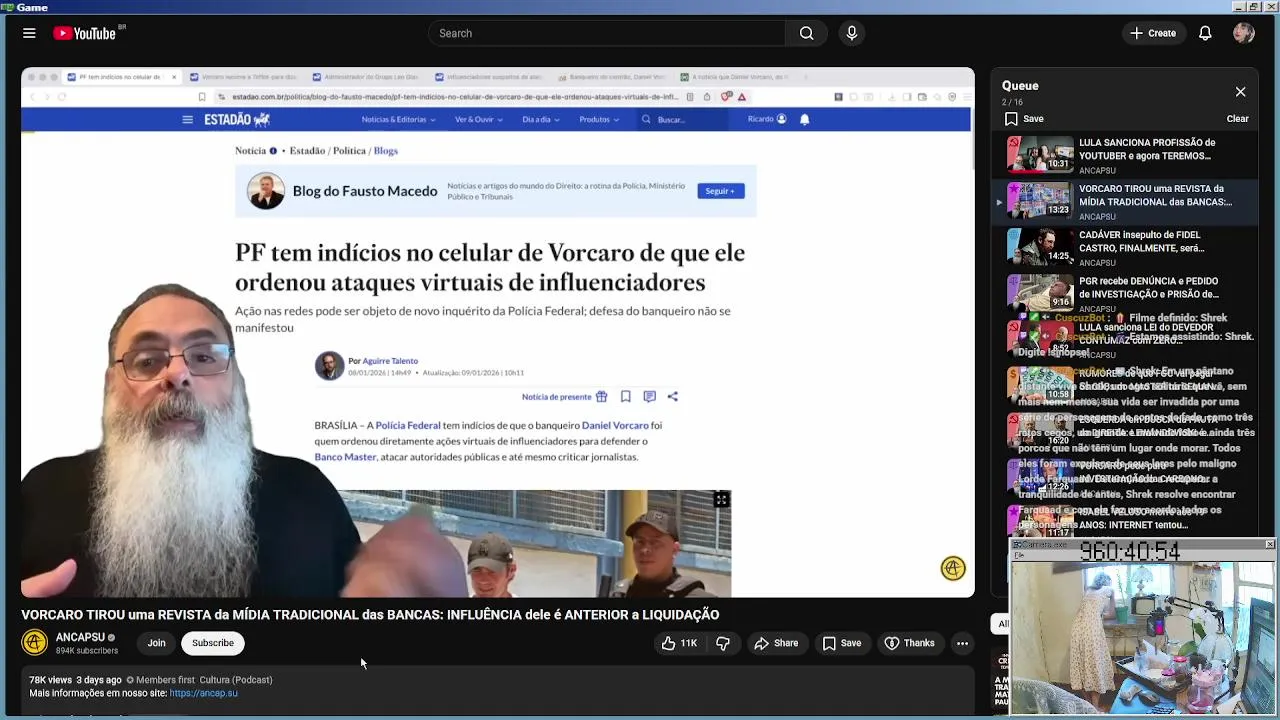The height and width of the screenshot is (720, 1280).
Task: Open the https://ancap.su link in description
Action: pos(203,693)
